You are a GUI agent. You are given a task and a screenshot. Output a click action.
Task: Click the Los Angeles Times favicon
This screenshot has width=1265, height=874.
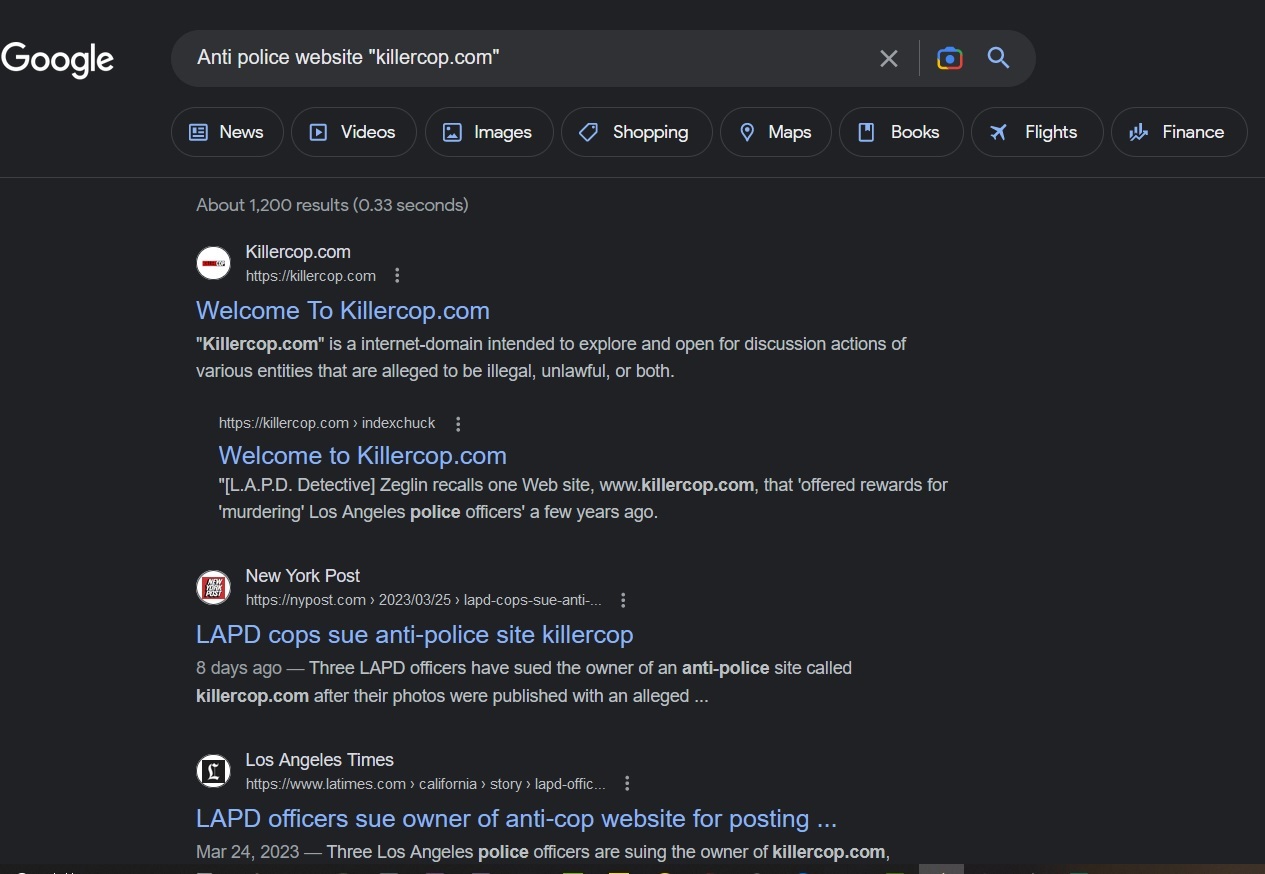pos(213,771)
